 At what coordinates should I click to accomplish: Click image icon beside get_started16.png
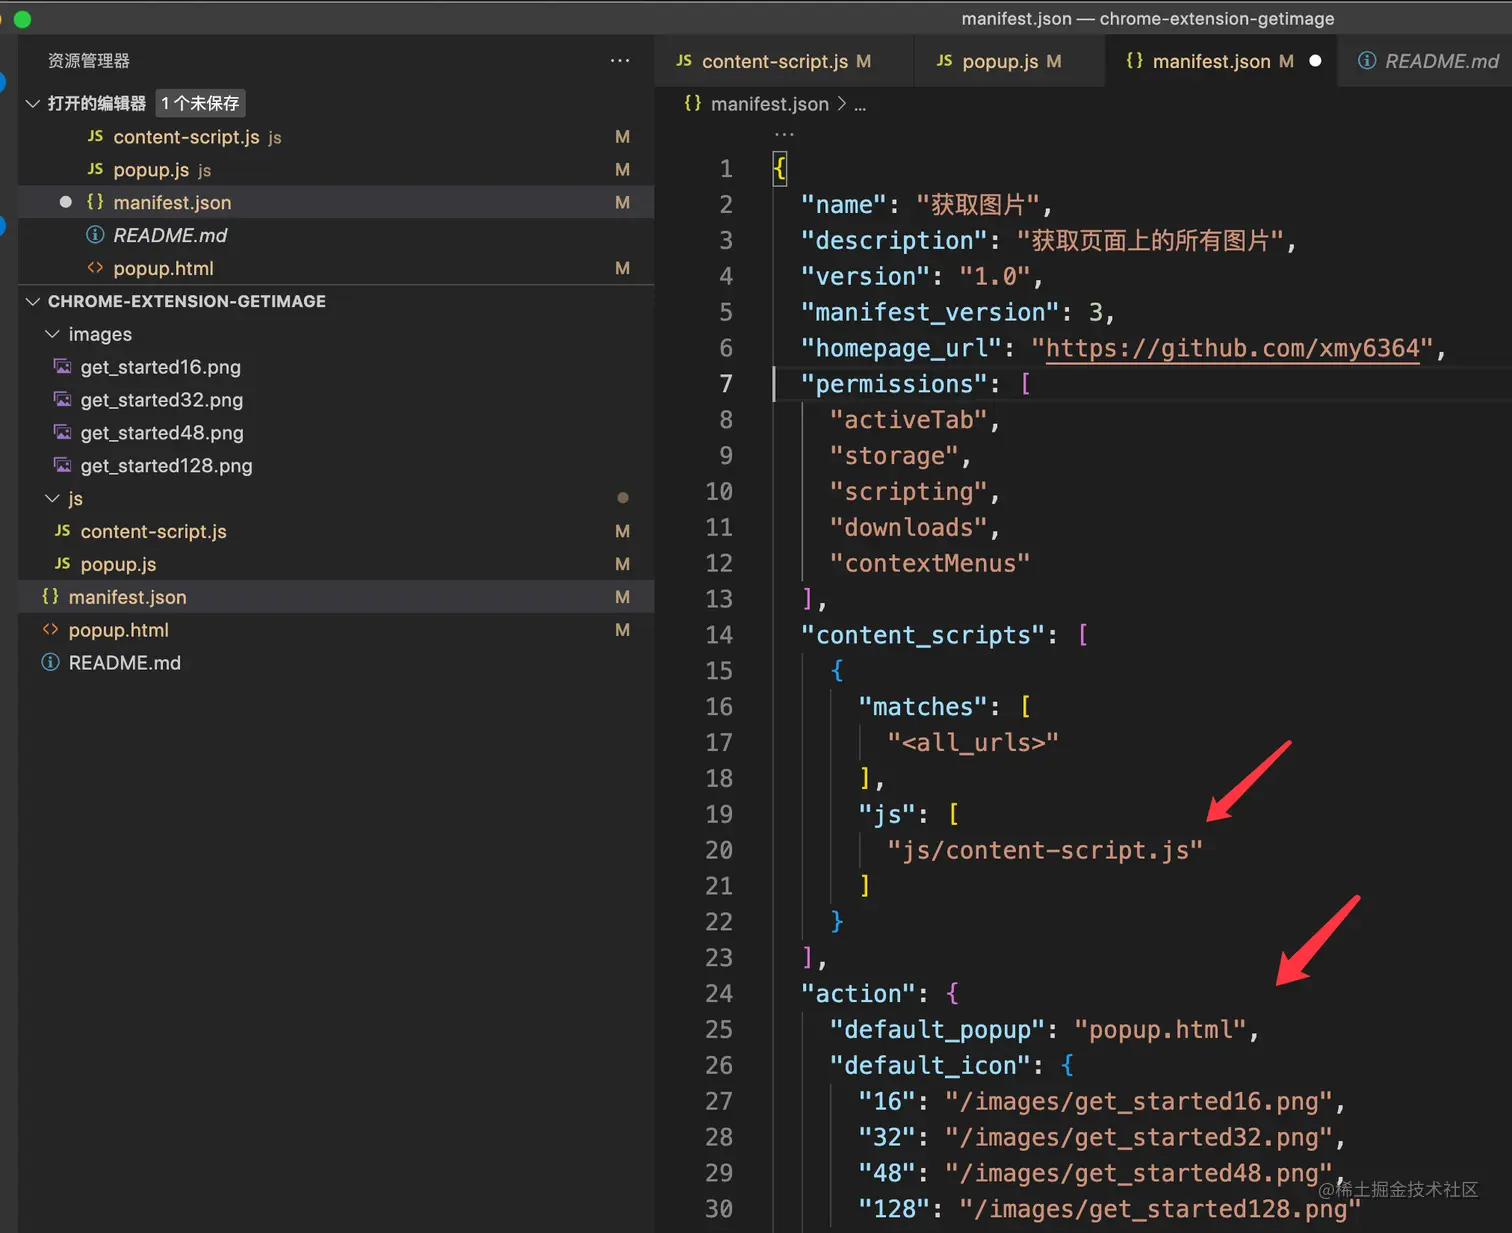[62, 367]
